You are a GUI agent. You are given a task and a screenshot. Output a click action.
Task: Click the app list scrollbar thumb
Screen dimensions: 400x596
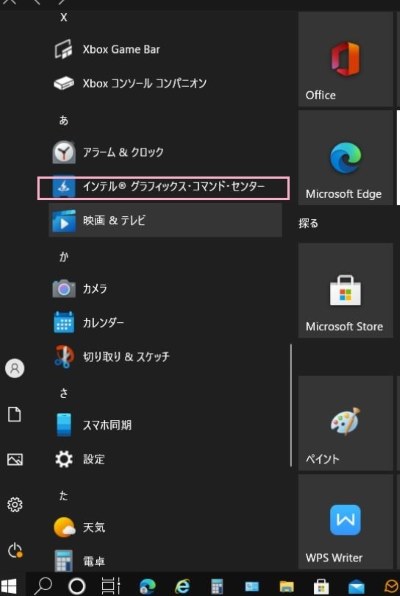pos(291,405)
